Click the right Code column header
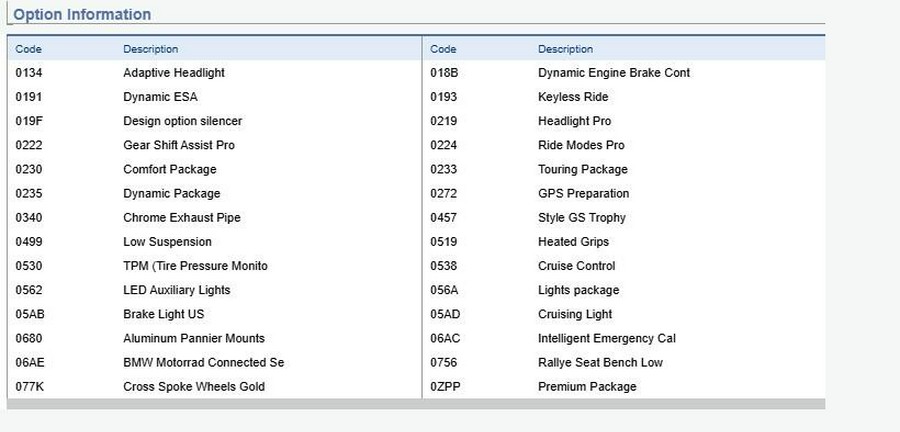 443,49
